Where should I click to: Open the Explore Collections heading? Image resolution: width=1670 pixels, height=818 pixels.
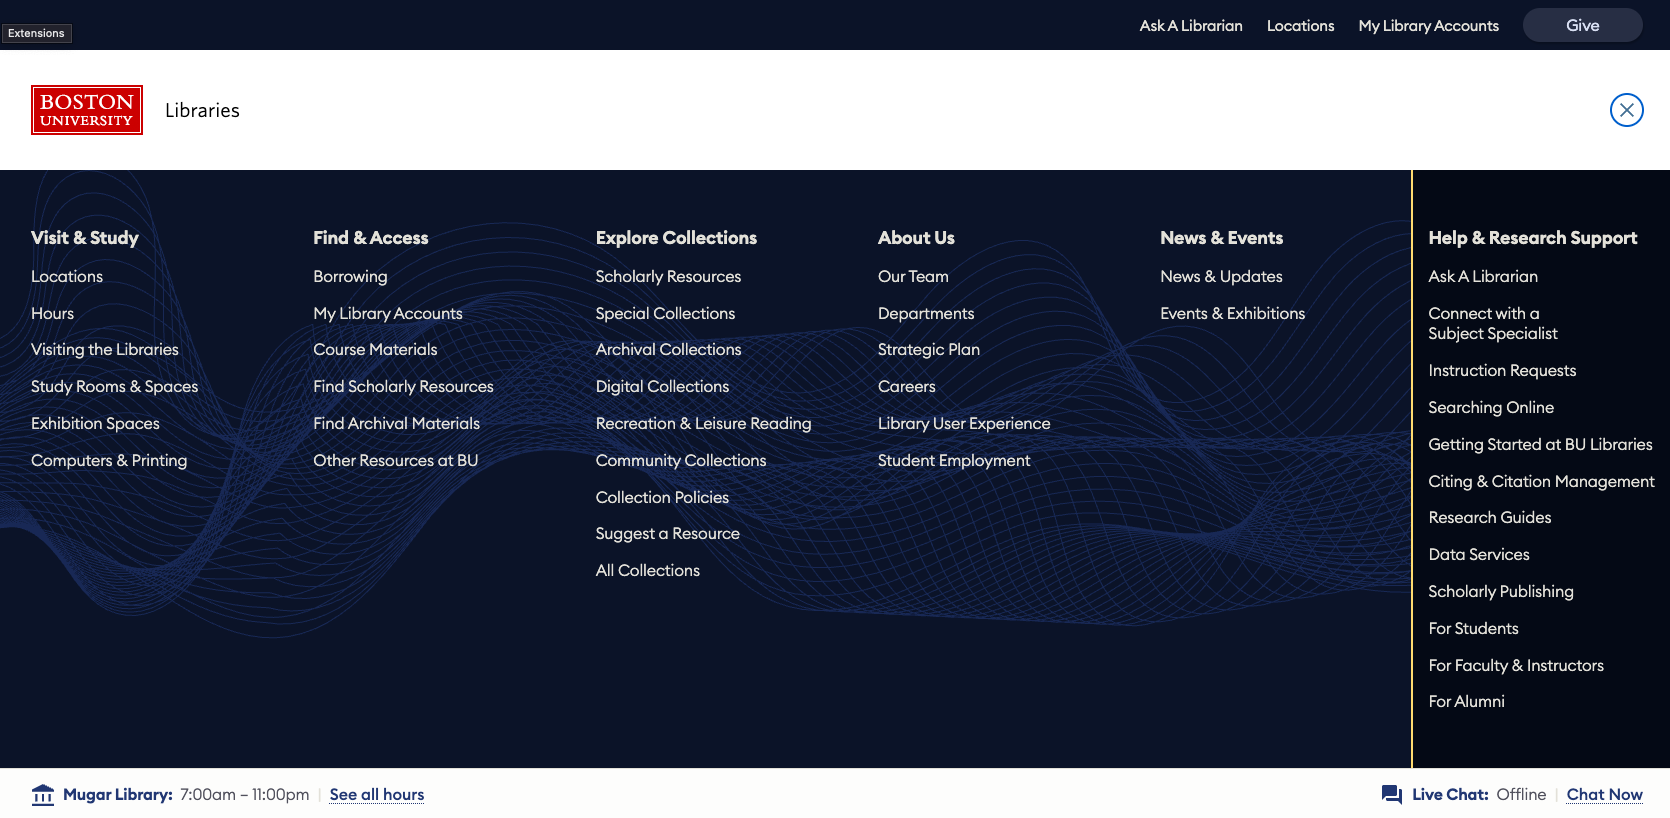(x=676, y=238)
